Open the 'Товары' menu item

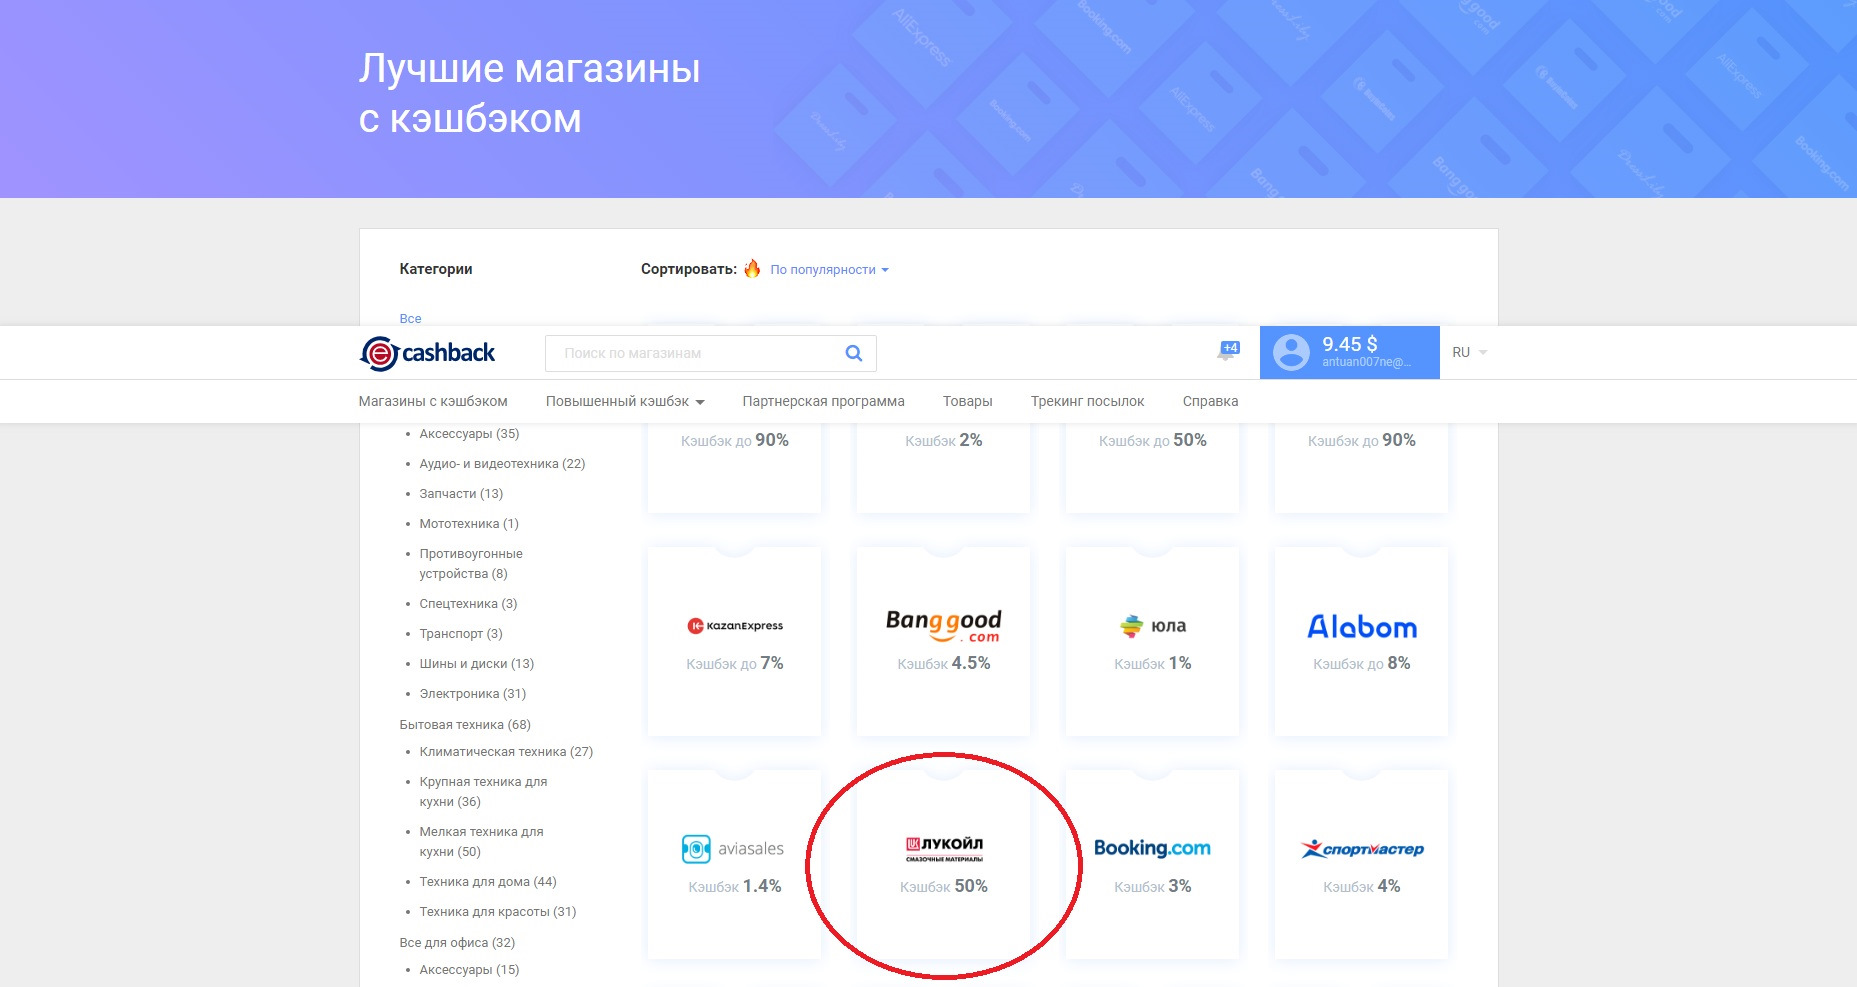coord(967,401)
